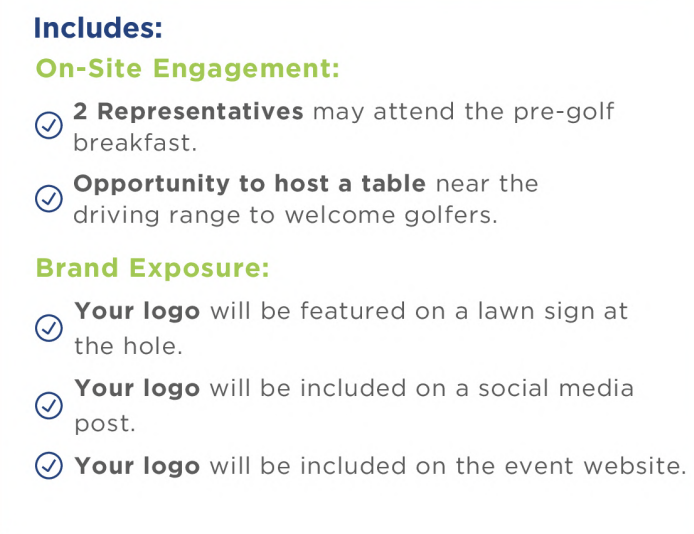Click the text the hole

tap(128, 346)
